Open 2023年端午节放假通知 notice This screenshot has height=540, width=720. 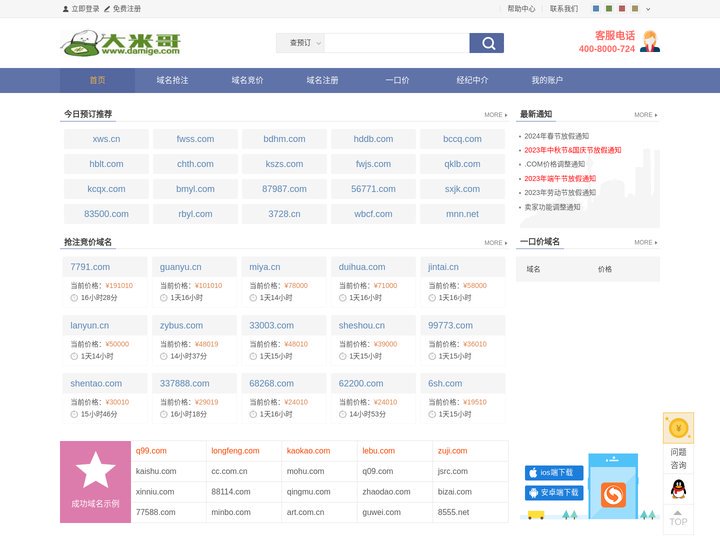pyautogui.click(x=560, y=179)
